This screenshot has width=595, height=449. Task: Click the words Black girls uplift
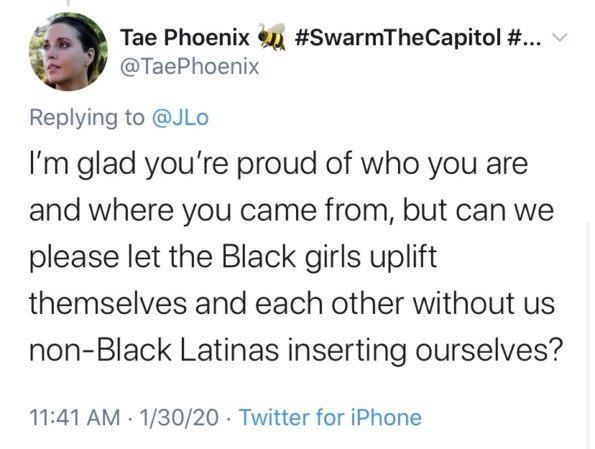(x=329, y=258)
